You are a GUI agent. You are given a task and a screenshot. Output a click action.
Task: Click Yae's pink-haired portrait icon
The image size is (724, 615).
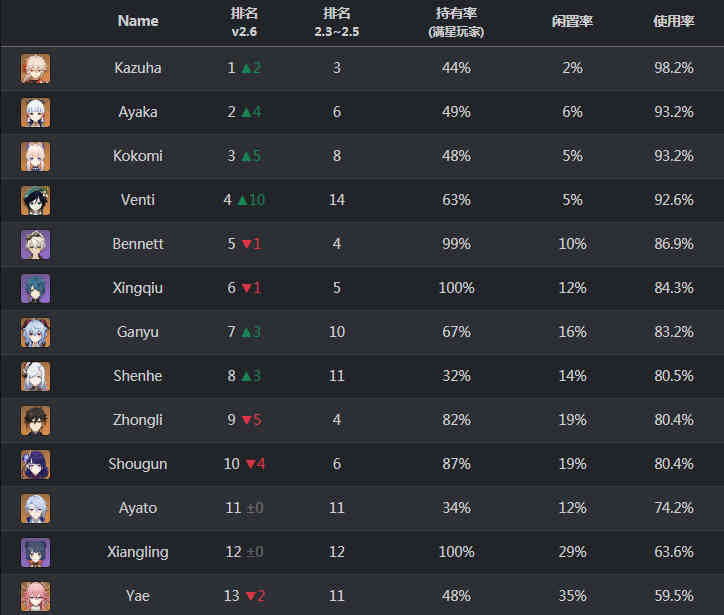click(35, 596)
